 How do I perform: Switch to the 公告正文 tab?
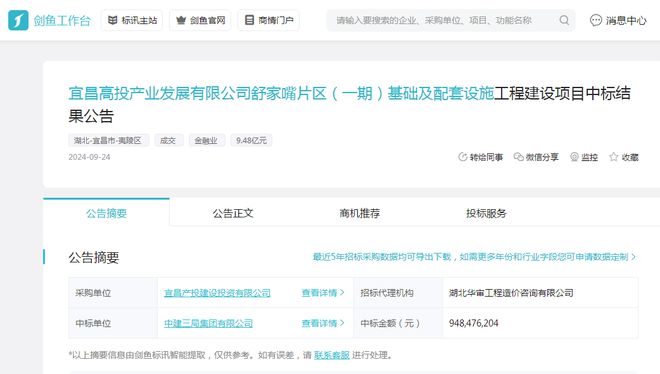(233, 213)
